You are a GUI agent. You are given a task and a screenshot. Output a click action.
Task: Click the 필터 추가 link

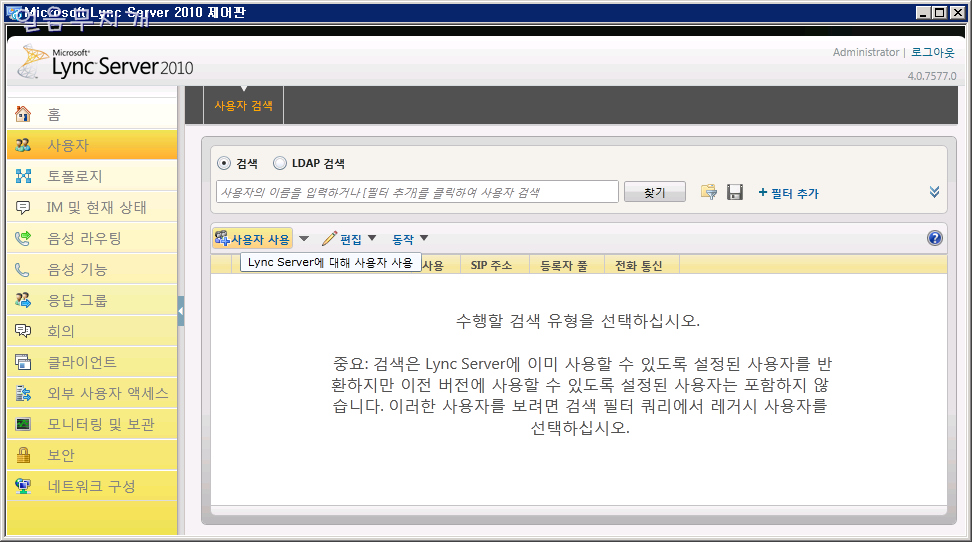789,193
